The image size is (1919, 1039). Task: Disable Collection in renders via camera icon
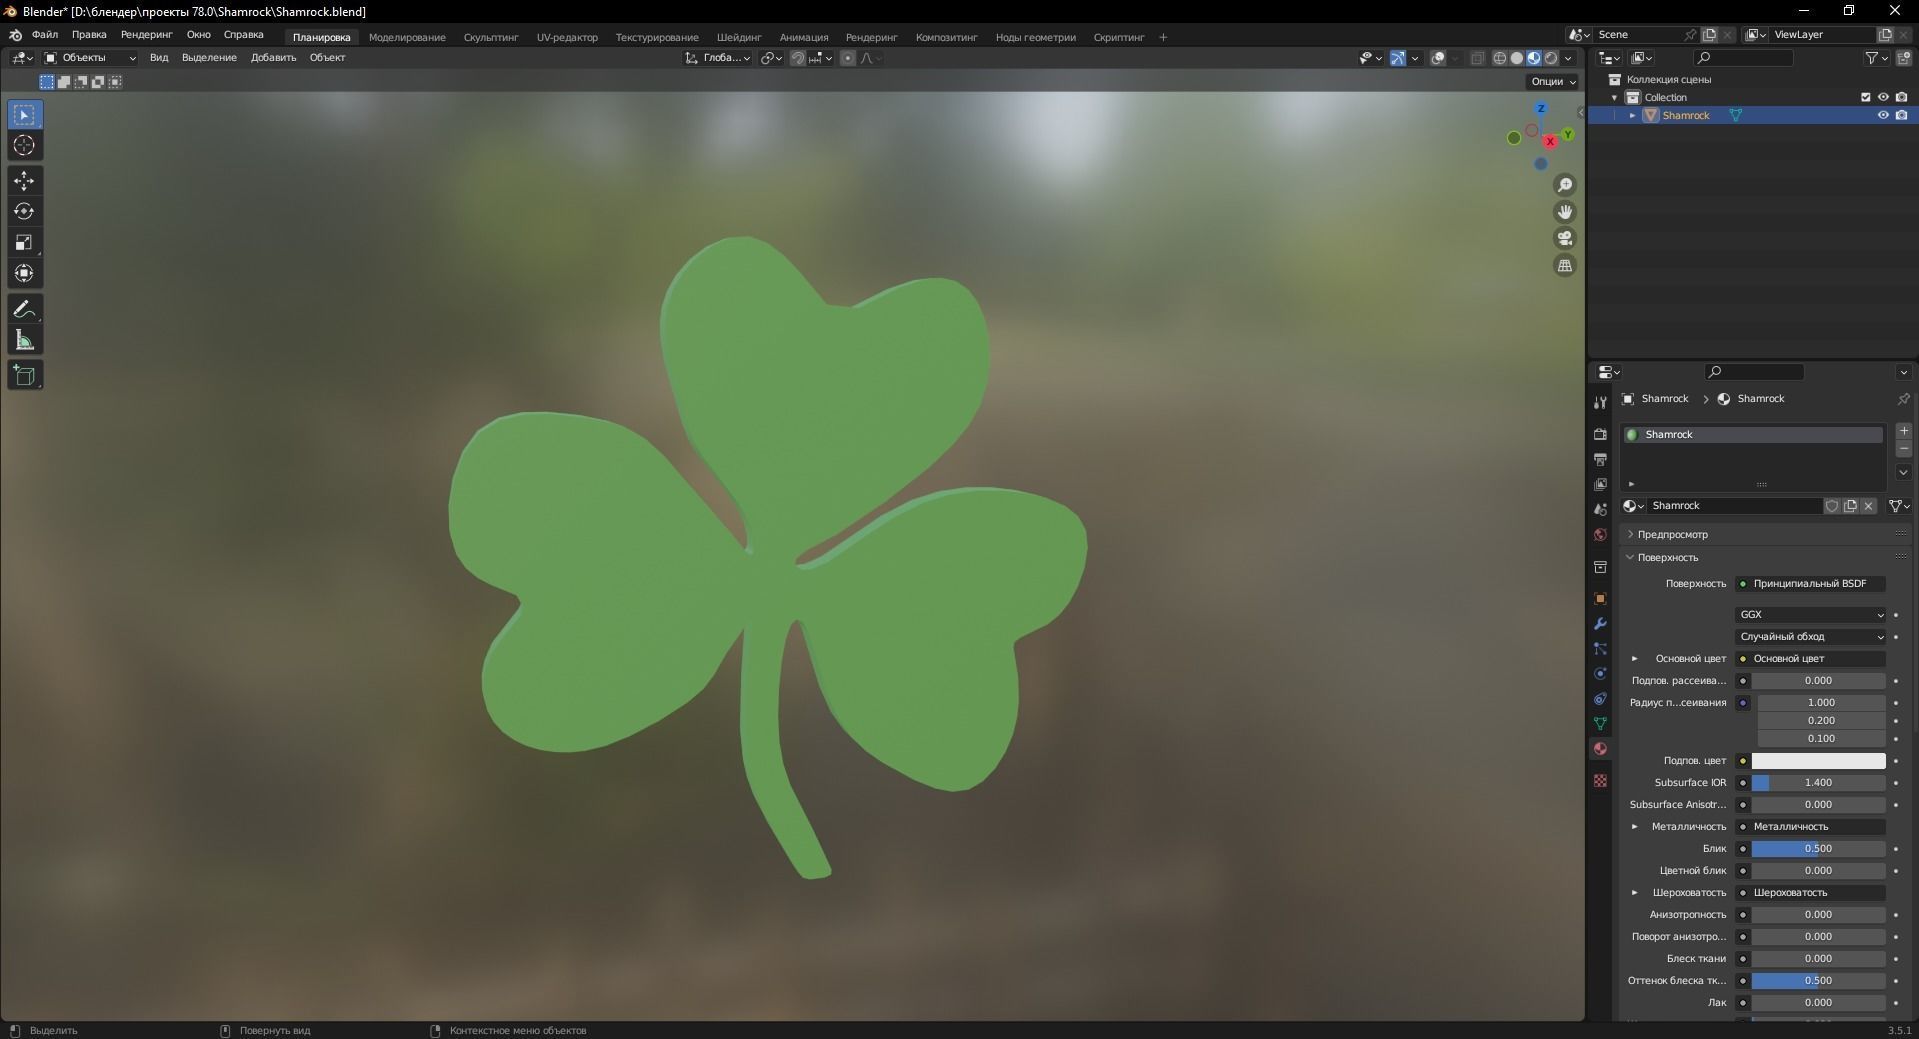point(1901,97)
